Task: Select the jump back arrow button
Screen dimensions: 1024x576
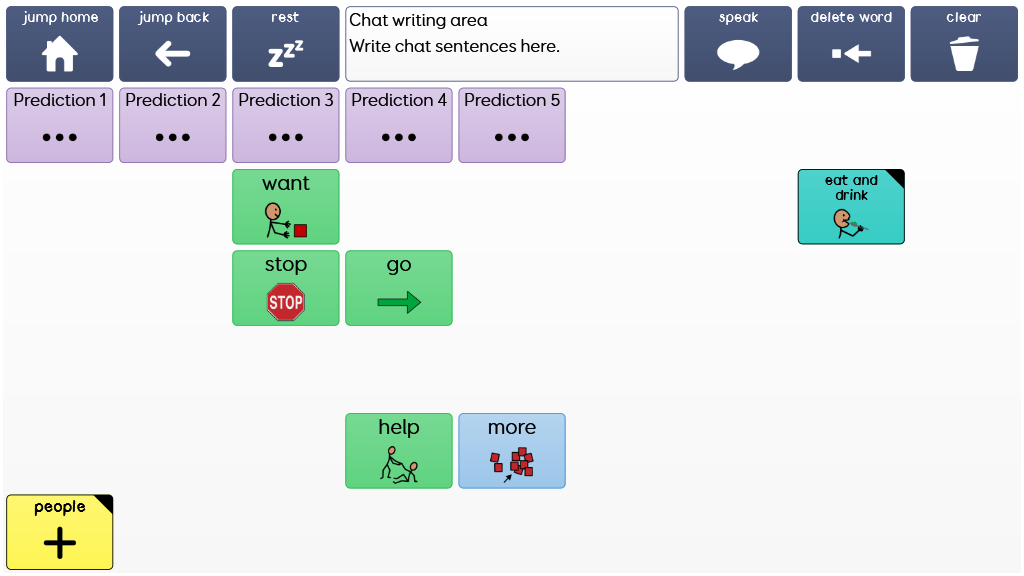Action: pyautogui.click(x=172, y=44)
